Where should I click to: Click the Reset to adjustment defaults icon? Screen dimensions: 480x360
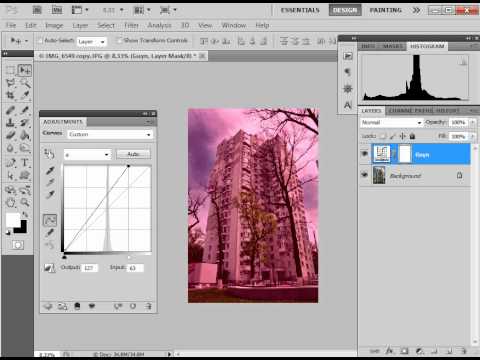pyautogui.click(x=133, y=306)
